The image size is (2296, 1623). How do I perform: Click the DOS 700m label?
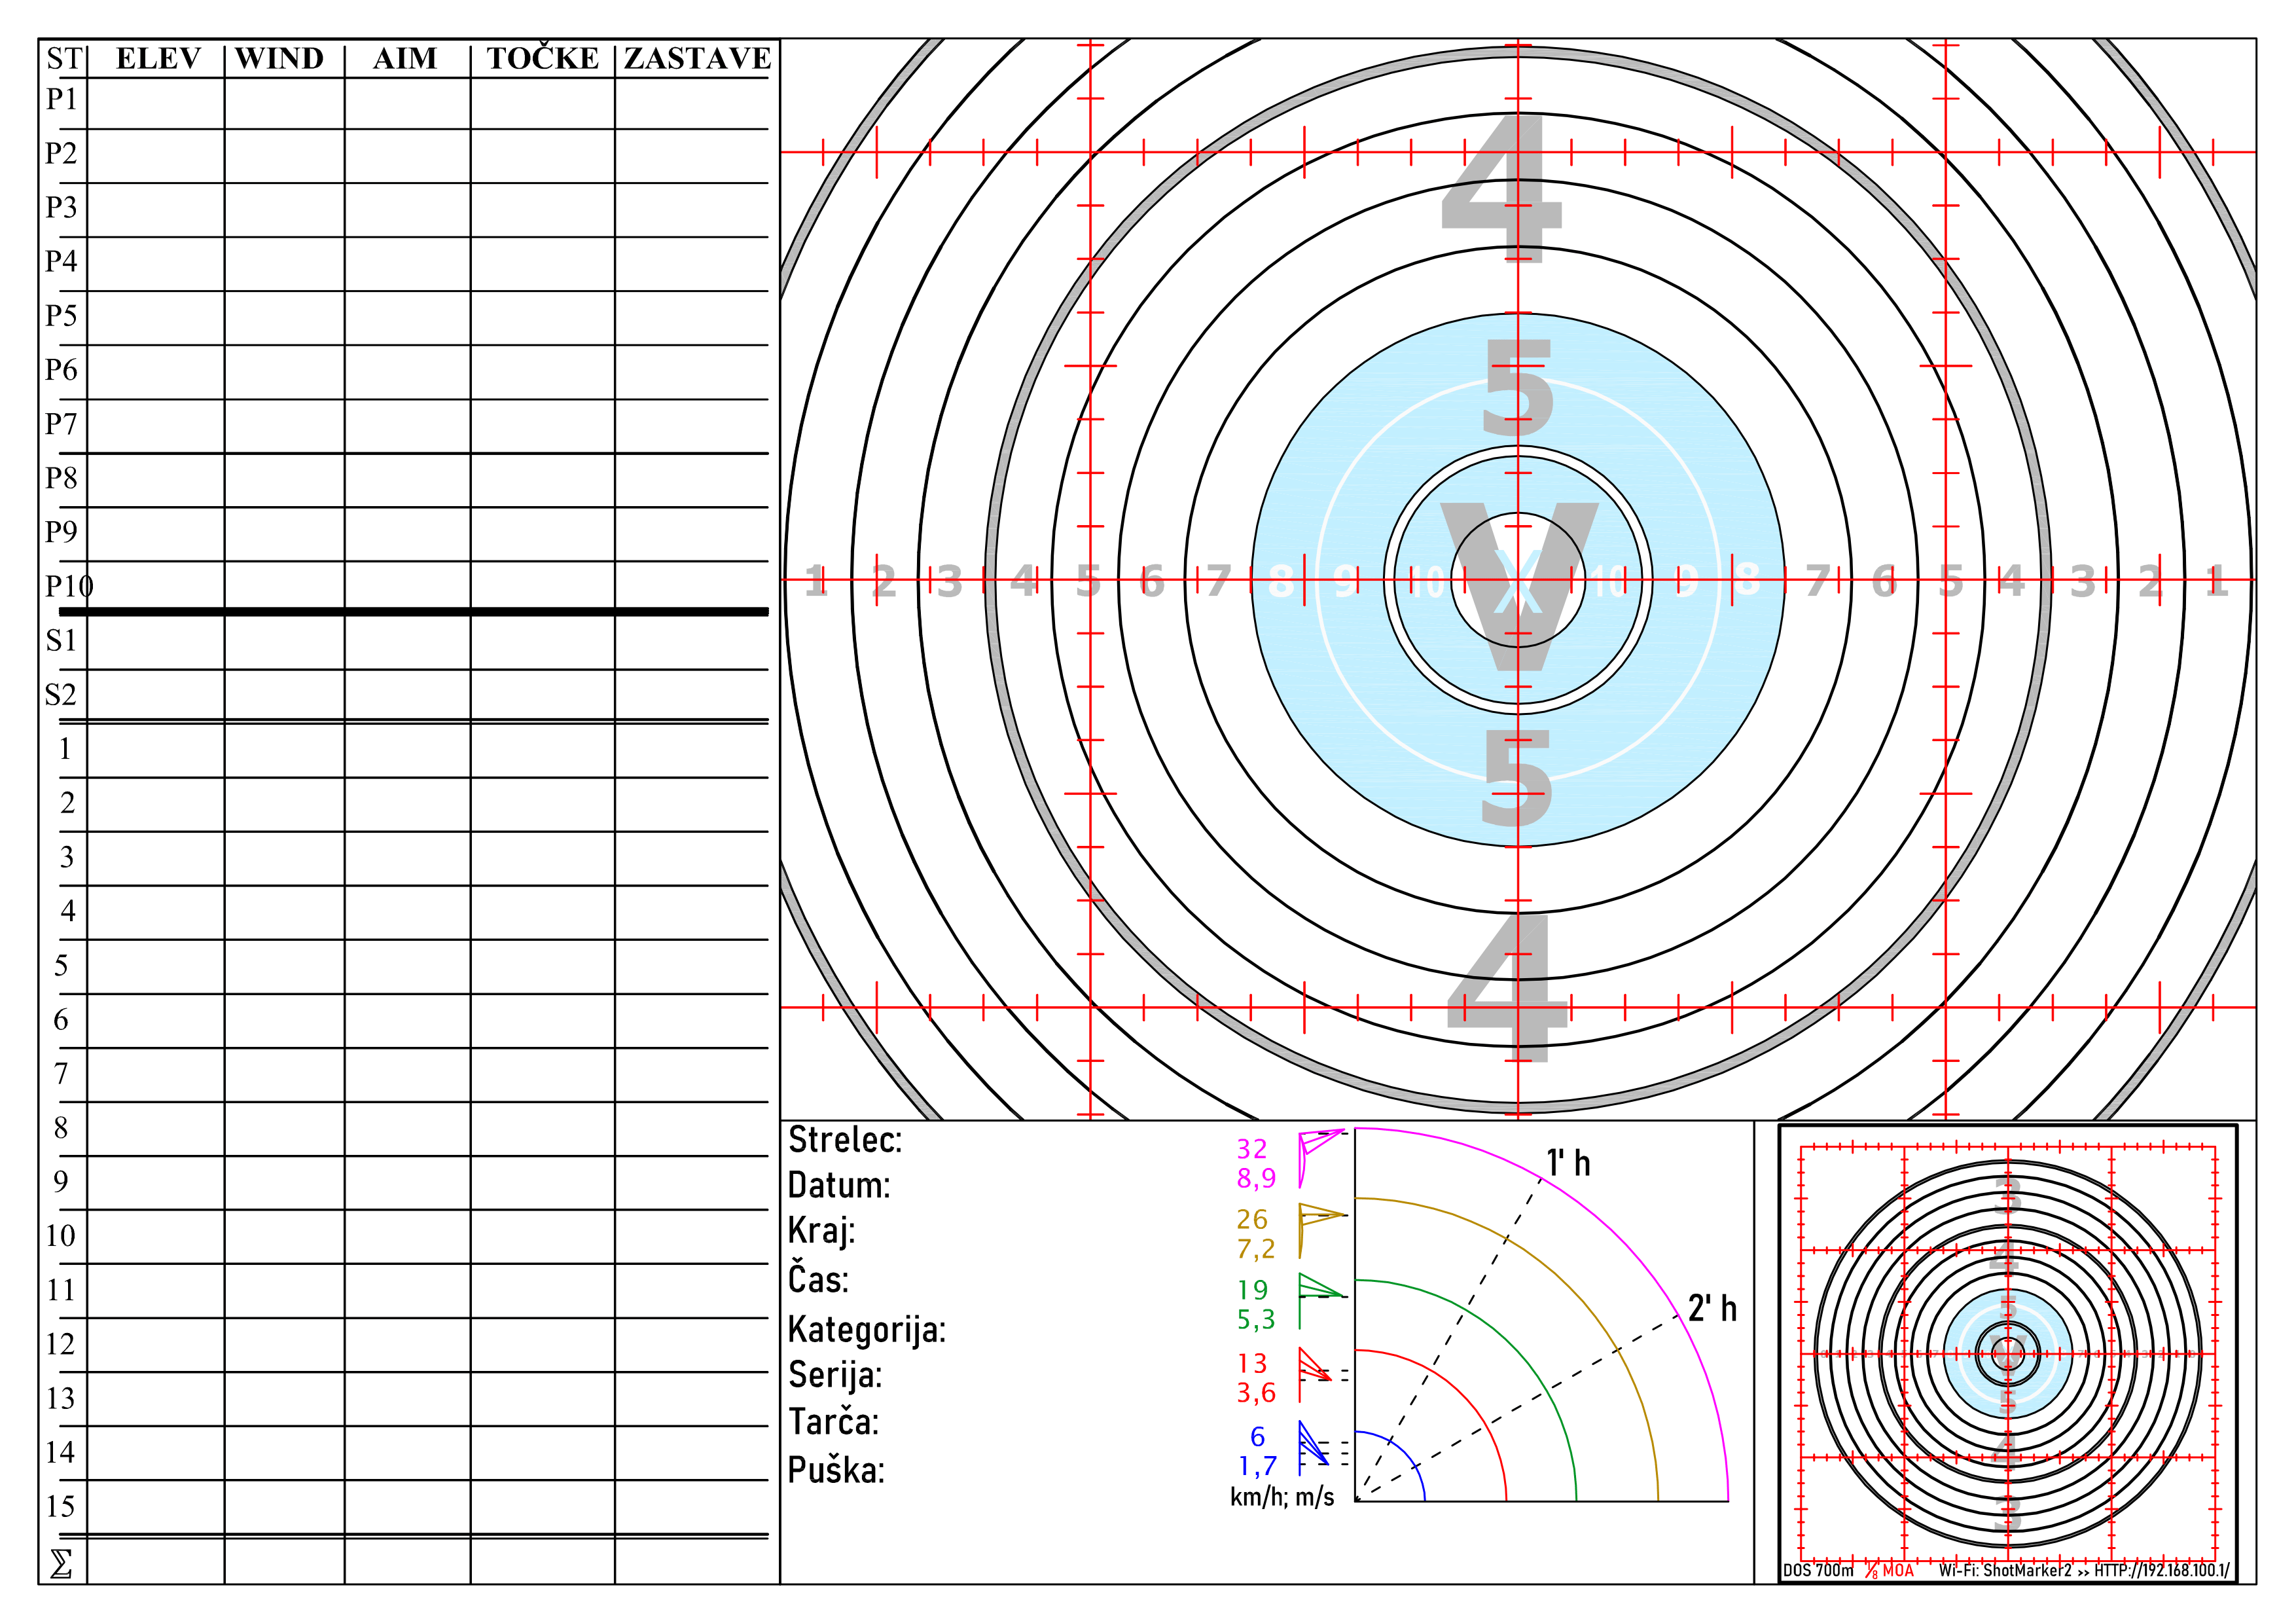(x=1818, y=1571)
